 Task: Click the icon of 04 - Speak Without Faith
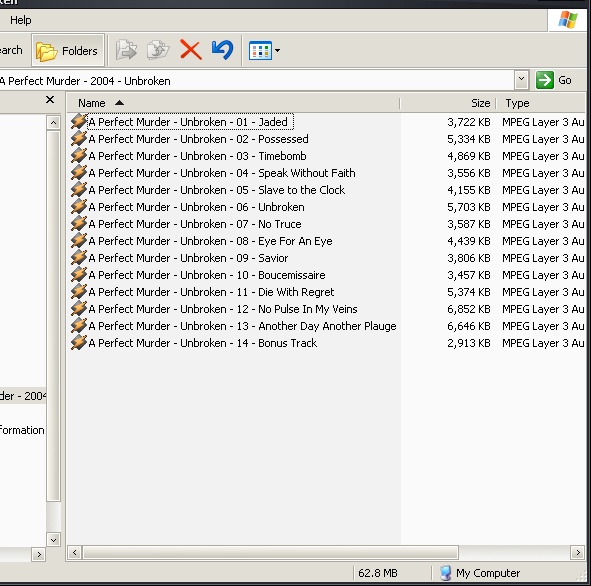(79, 173)
